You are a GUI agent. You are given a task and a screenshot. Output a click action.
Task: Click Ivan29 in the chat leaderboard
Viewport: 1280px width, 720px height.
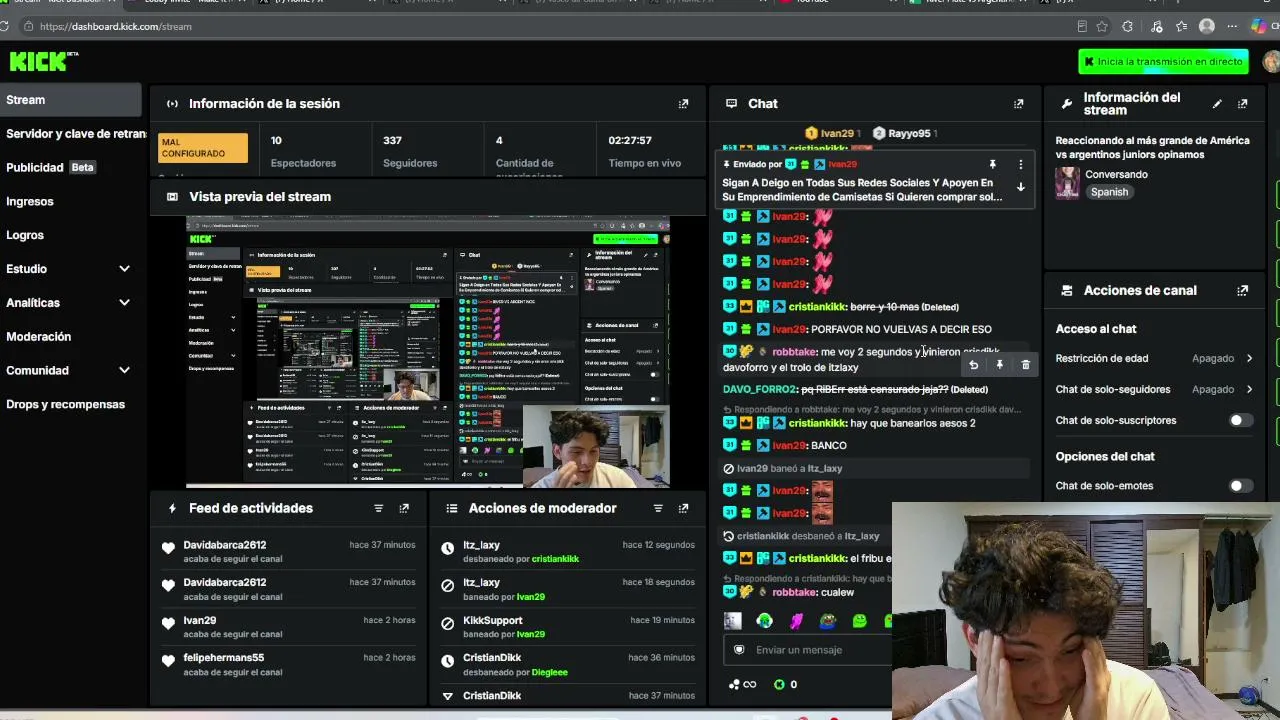831,133
